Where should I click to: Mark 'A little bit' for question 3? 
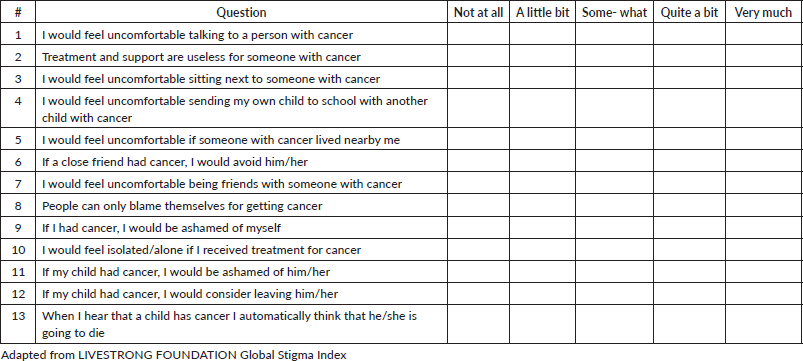pyautogui.click(x=542, y=78)
